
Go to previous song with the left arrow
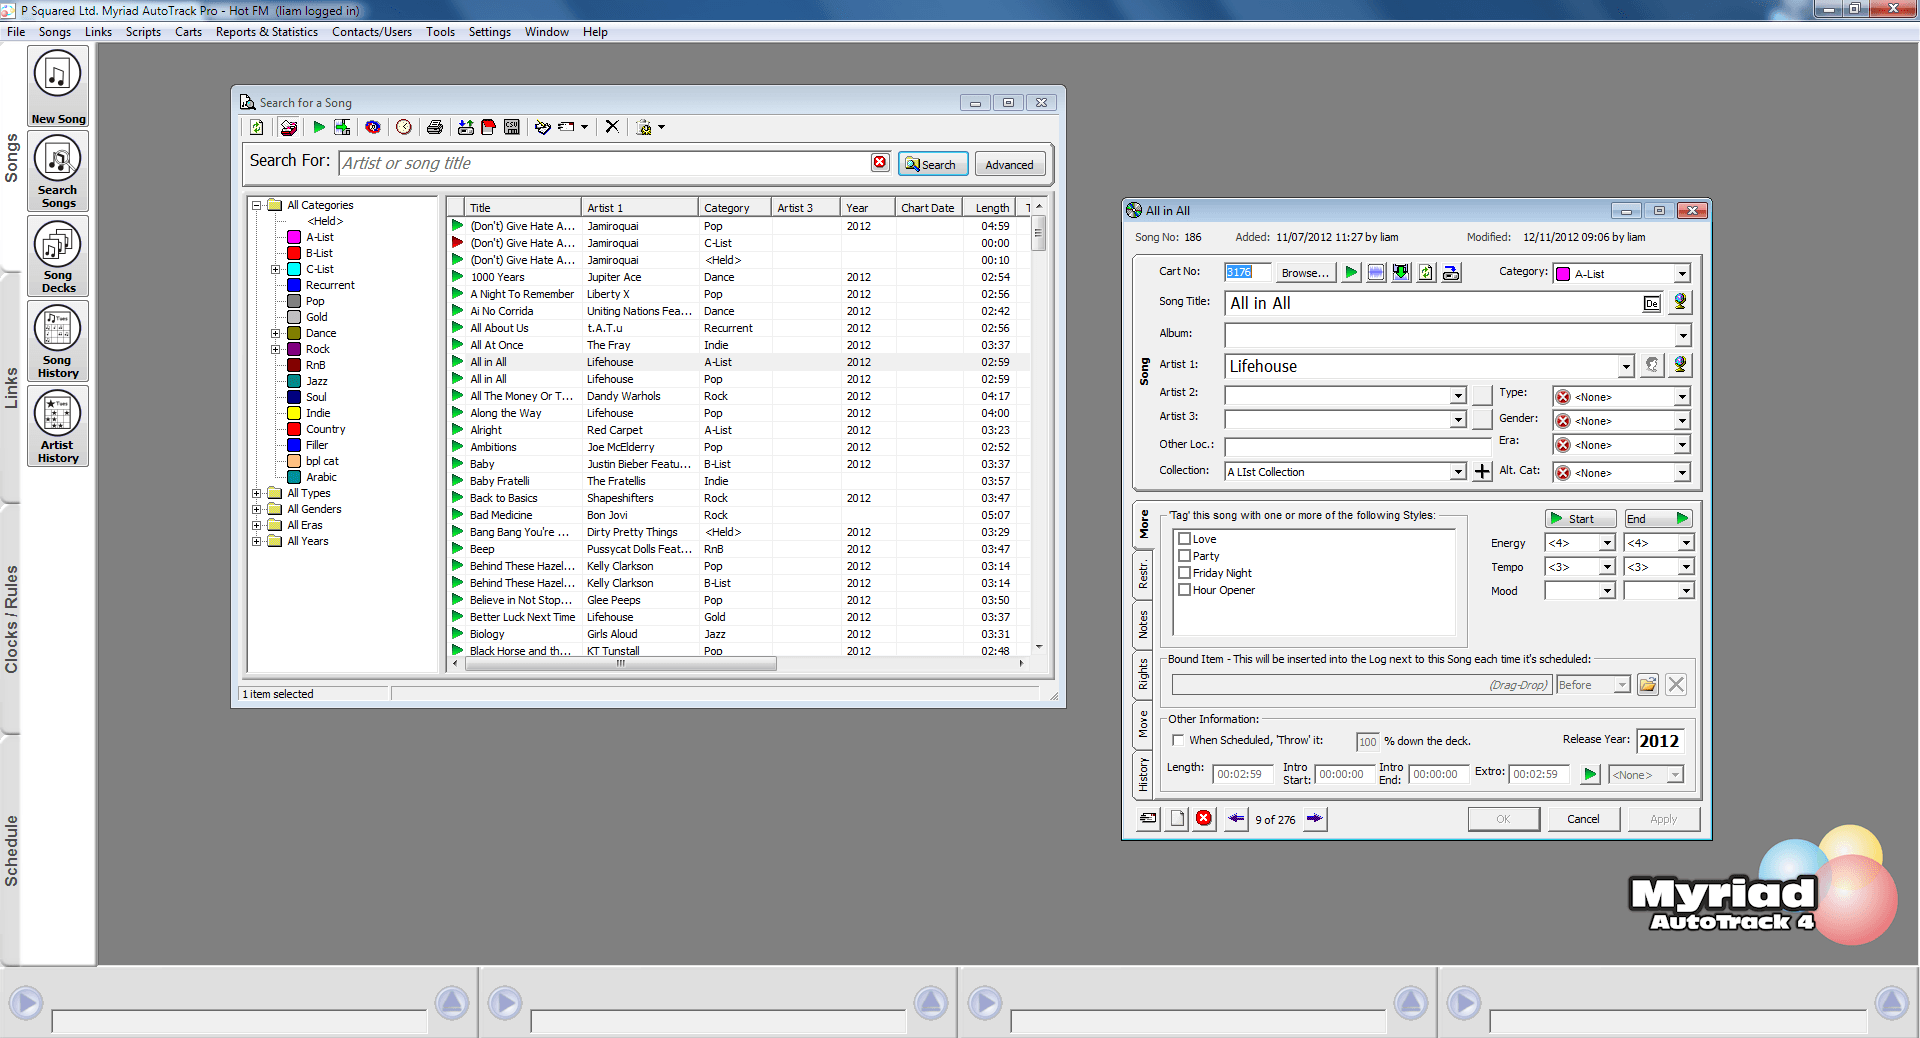point(1236,818)
